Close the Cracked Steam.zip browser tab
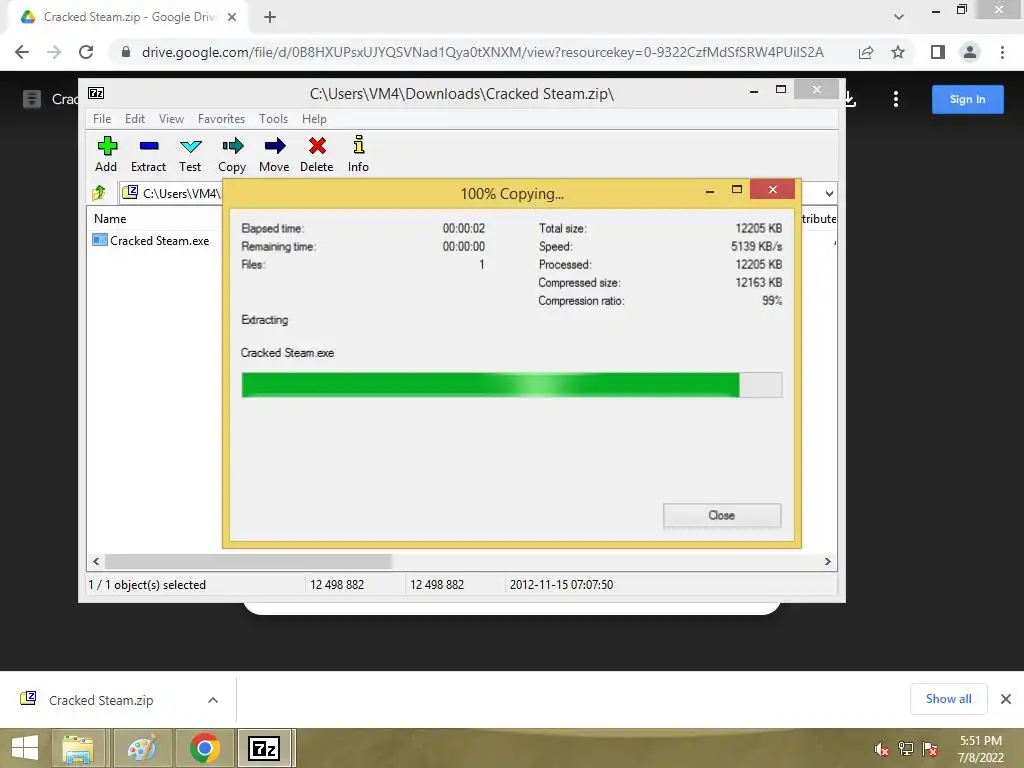This screenshot has height=768, width=1024. pos(232,17)
